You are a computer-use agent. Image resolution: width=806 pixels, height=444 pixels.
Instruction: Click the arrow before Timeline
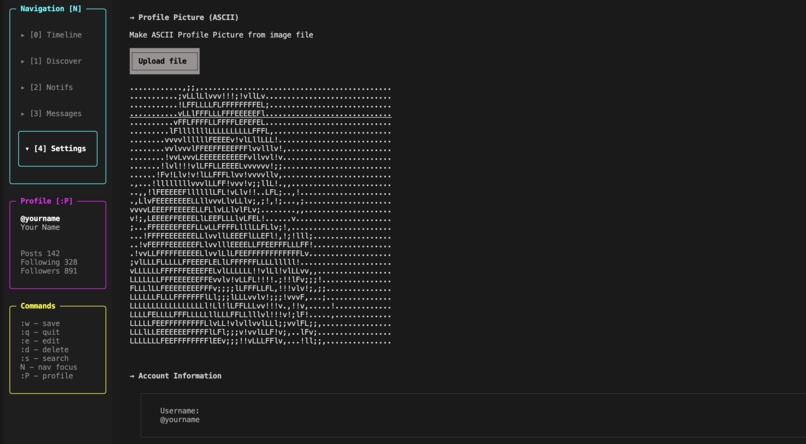pos(23,35)
